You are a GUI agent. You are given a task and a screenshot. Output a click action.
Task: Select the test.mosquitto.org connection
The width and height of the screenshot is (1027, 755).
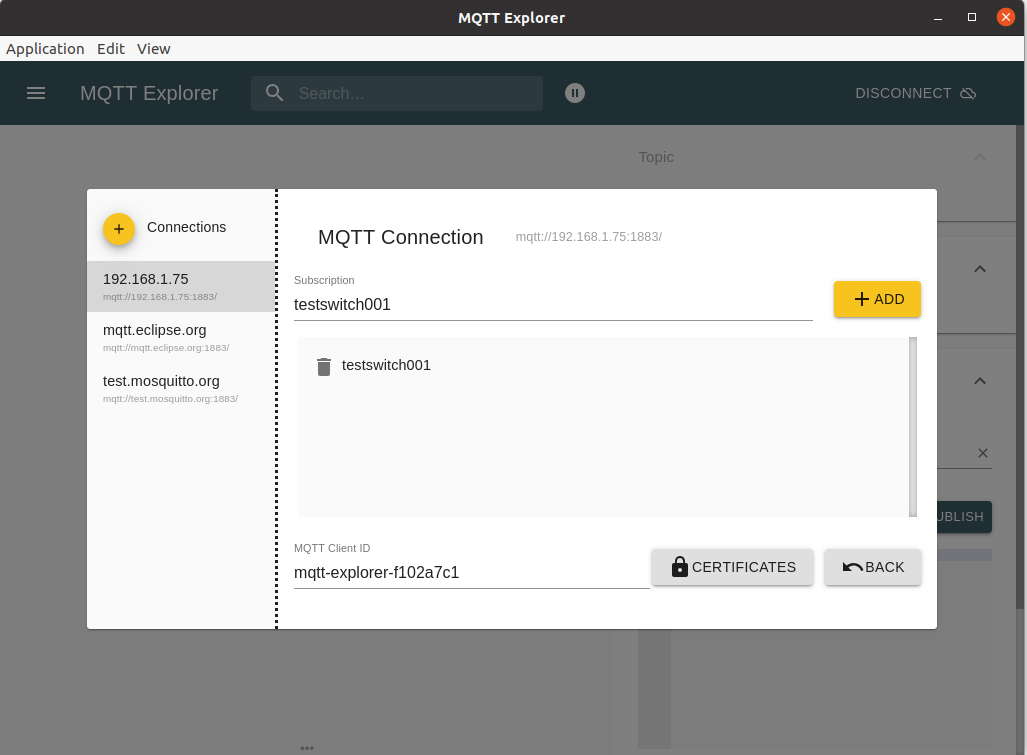click(181, 388)
